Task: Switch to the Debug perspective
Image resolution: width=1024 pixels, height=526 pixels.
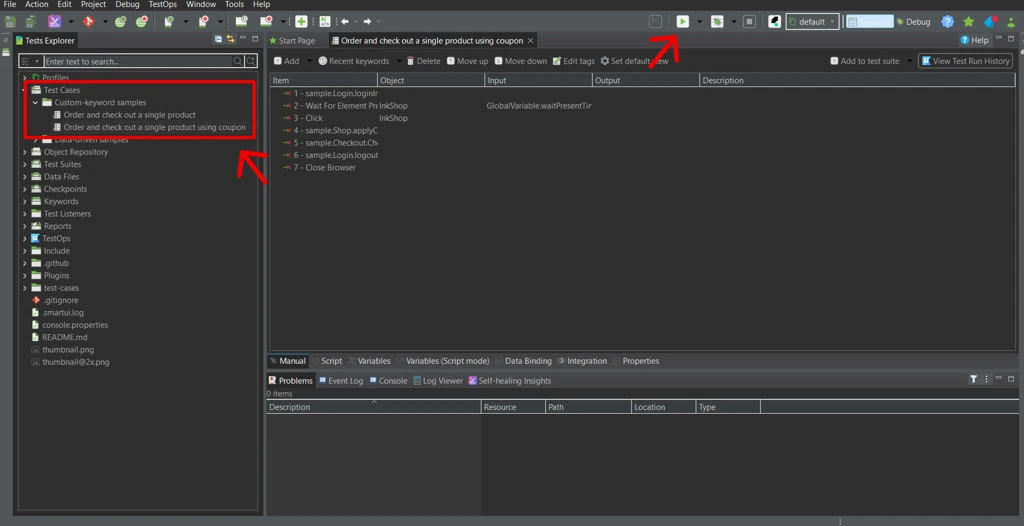Action: pos(913,22)
